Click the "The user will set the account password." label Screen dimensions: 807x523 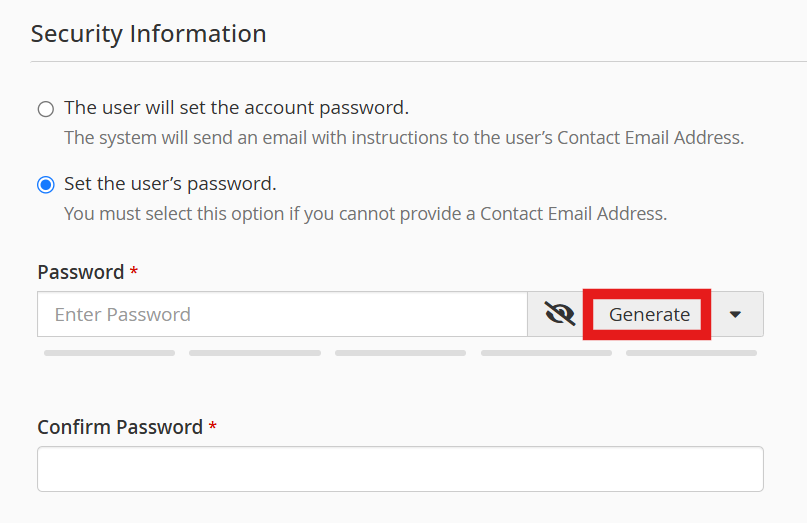236,107
